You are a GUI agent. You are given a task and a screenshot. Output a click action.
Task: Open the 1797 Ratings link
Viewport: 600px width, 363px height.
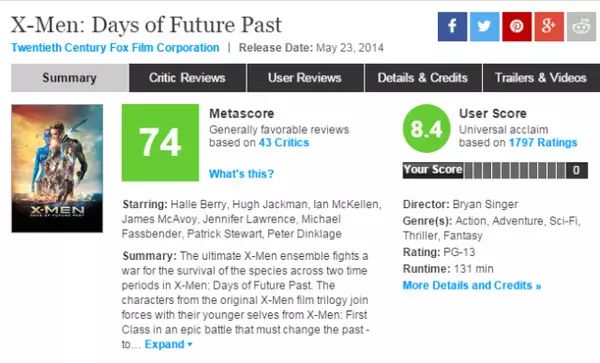tap(543, 143)
